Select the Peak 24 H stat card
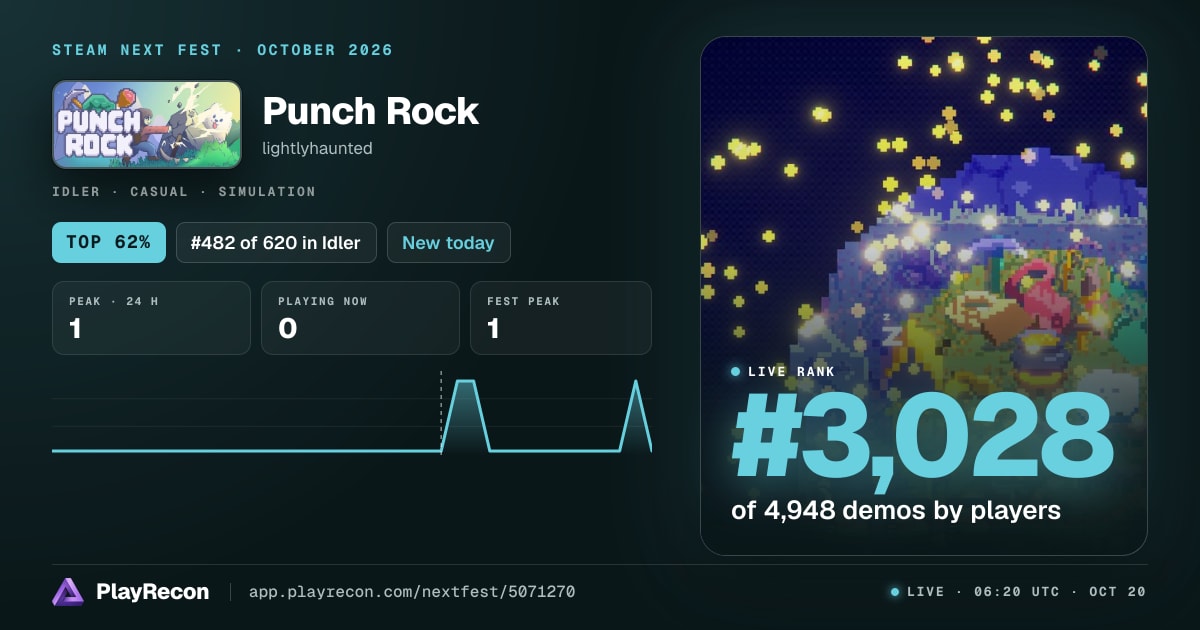This screenshot has width=1200, height=630. 151,318
